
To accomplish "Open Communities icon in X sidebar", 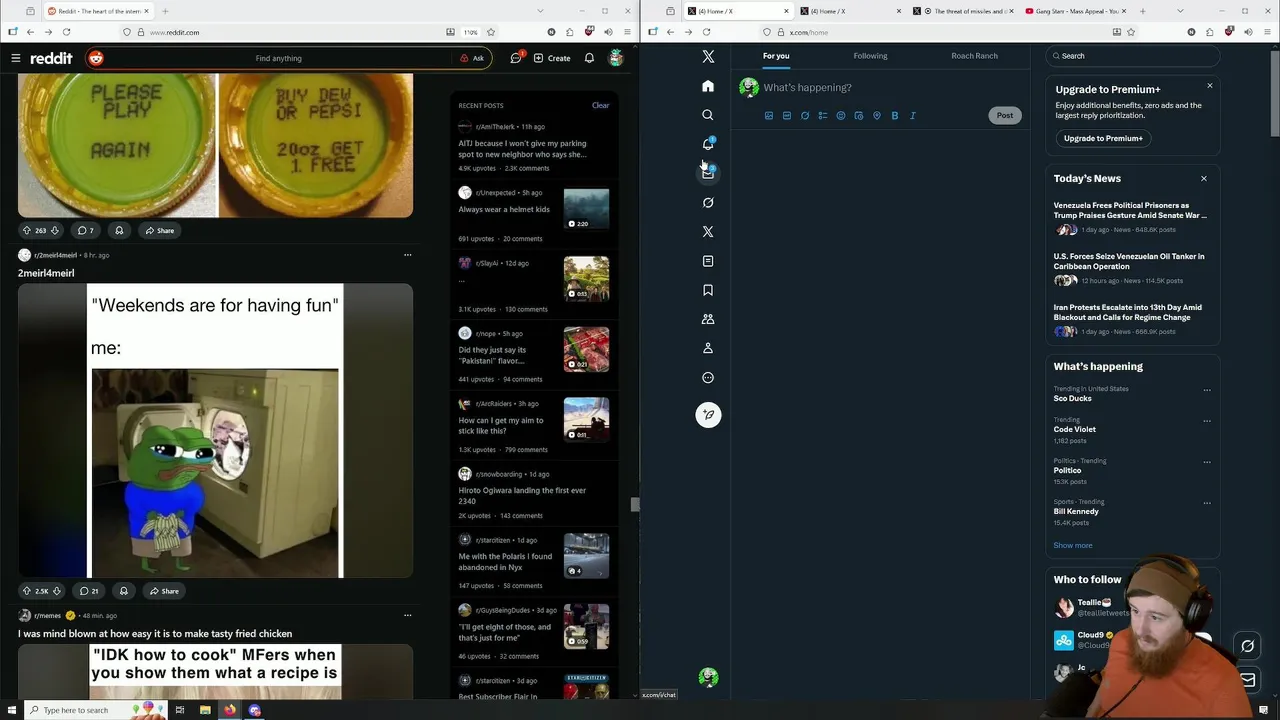I will (x=708, y=319).
